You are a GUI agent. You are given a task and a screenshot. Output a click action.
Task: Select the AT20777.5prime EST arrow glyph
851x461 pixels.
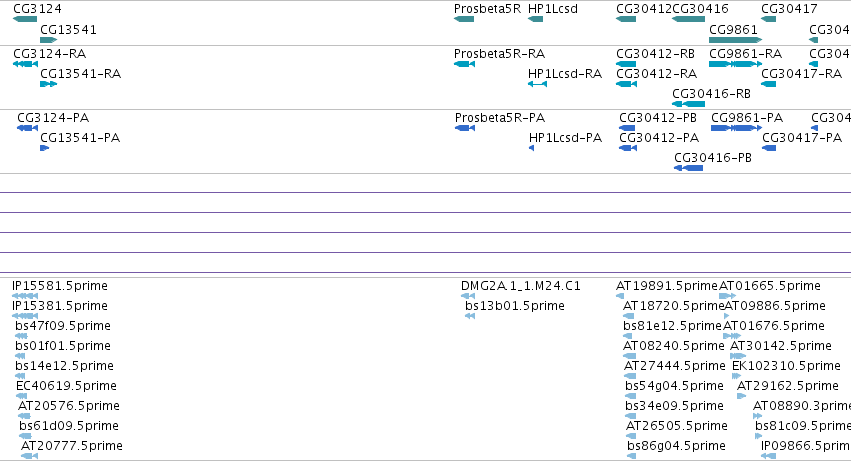[29, 456]
